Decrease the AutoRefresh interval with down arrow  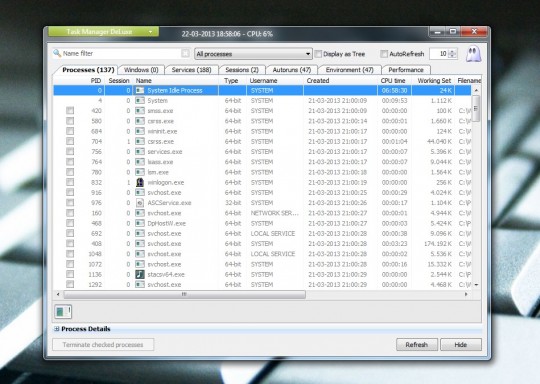point(453,56)
